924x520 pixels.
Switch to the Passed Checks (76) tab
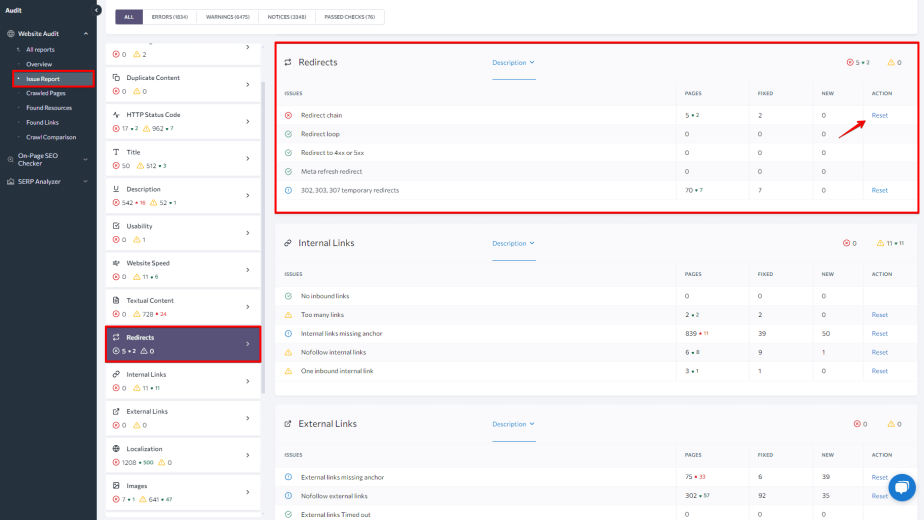(x=349, y=17)
